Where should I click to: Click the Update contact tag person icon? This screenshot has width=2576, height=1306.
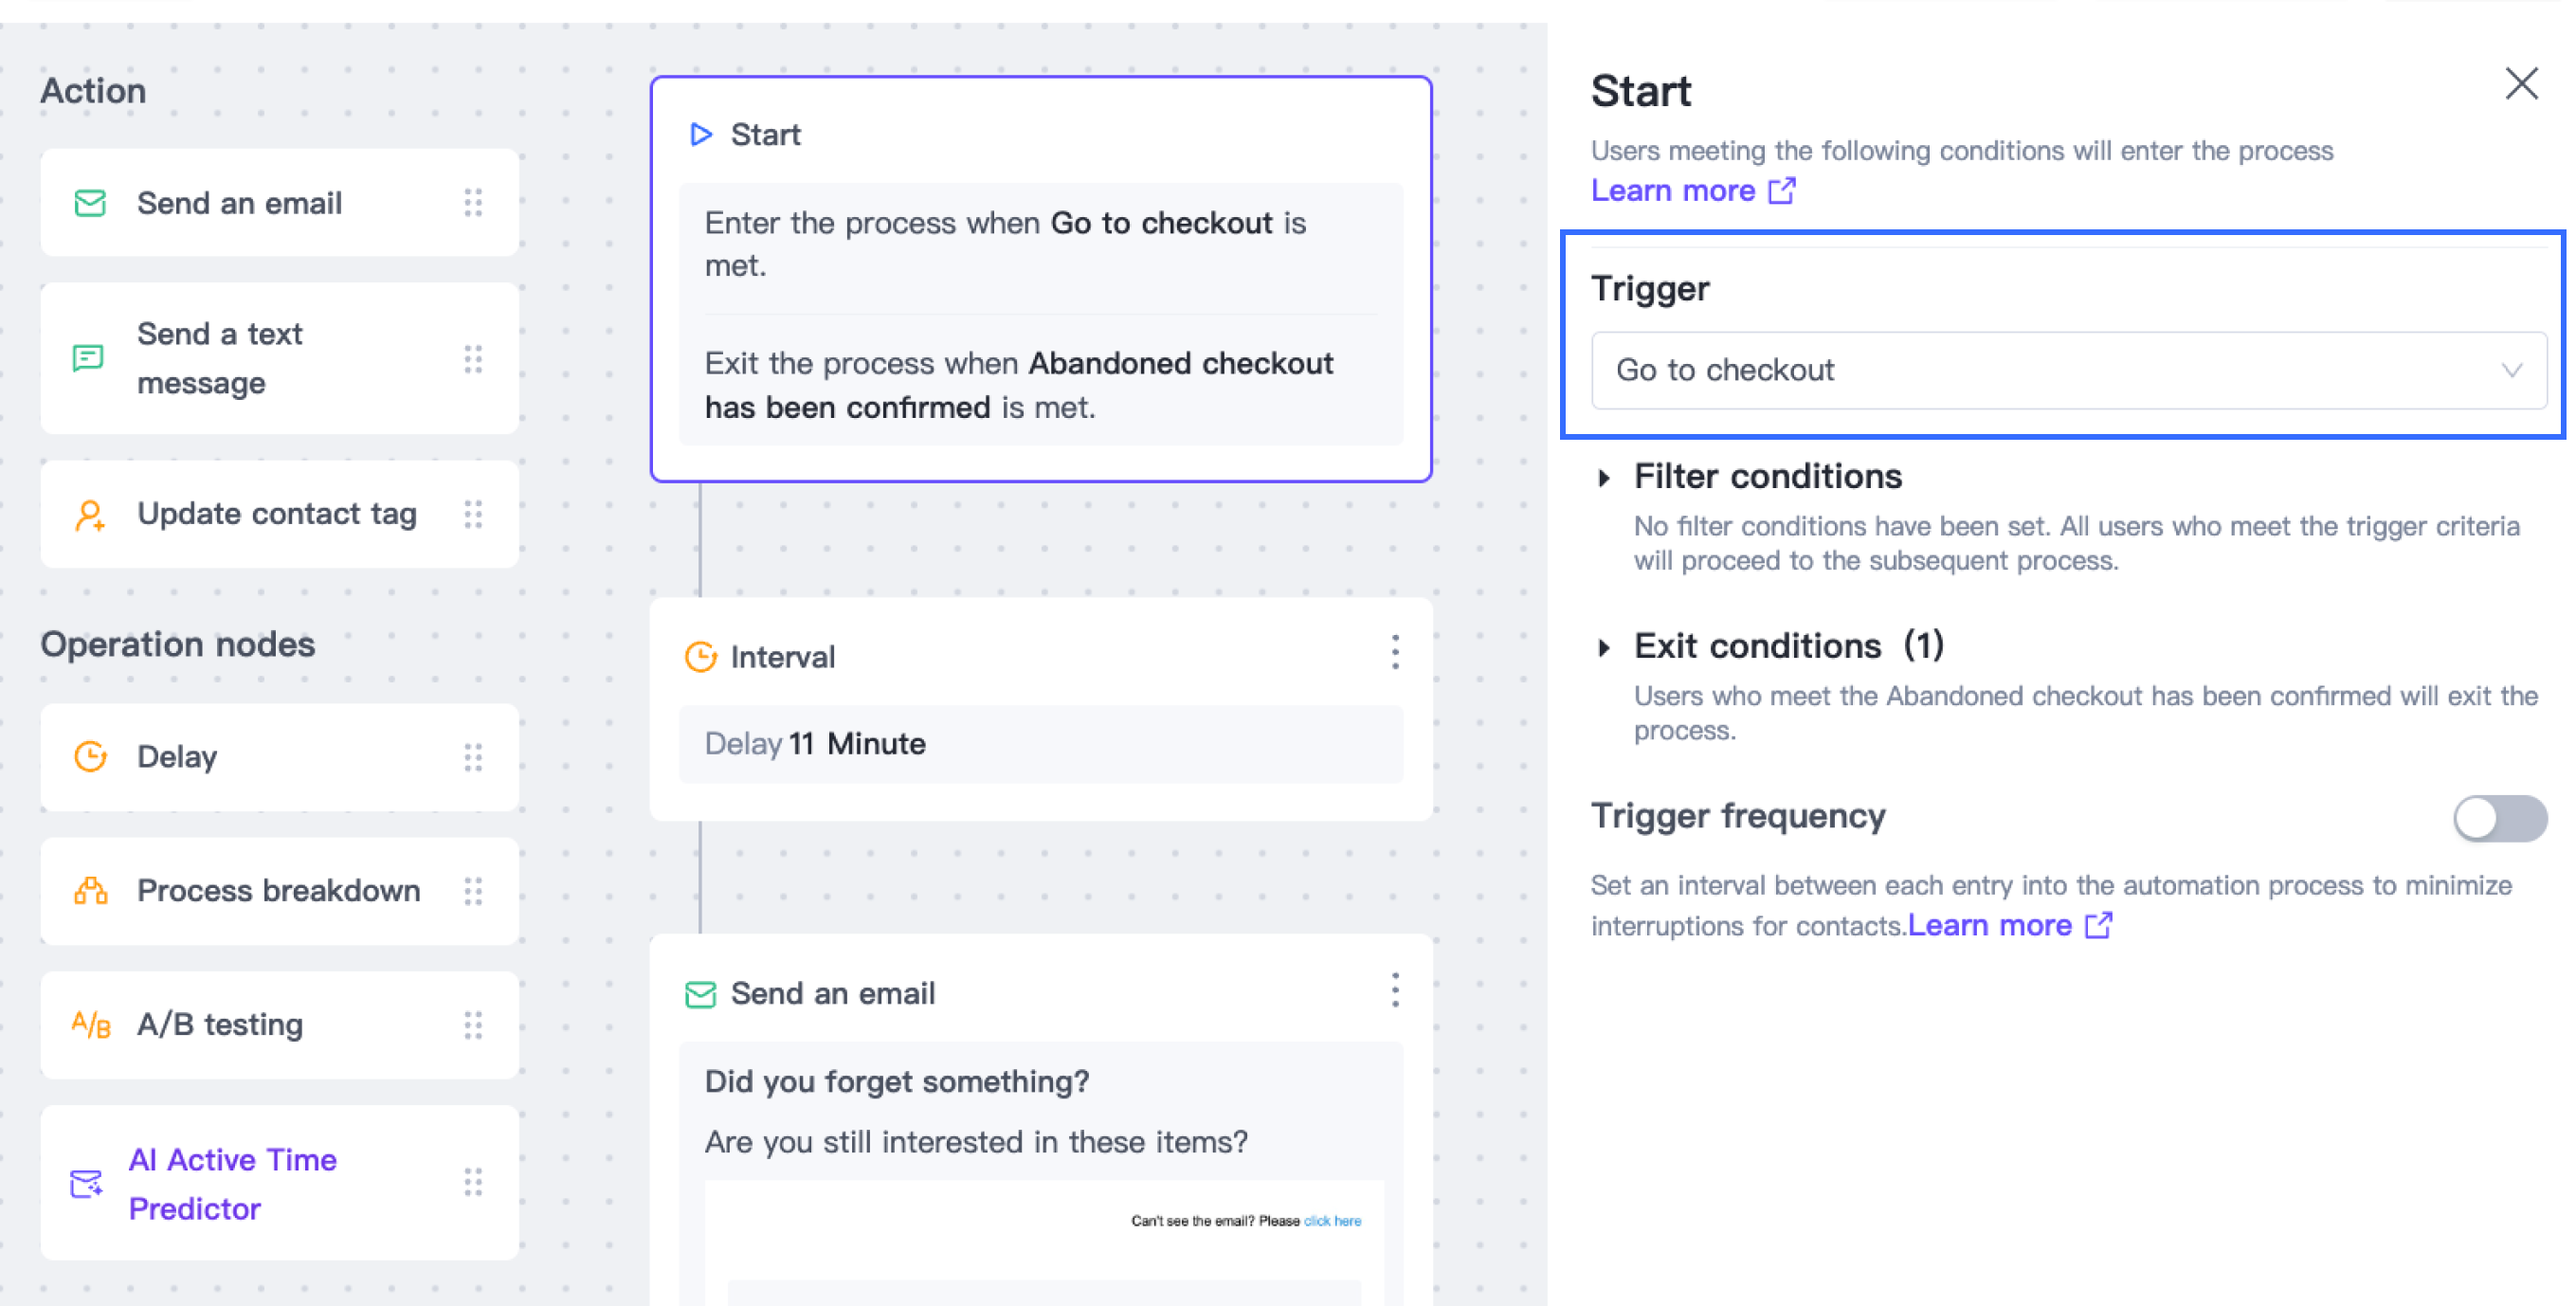pos(90,514)
